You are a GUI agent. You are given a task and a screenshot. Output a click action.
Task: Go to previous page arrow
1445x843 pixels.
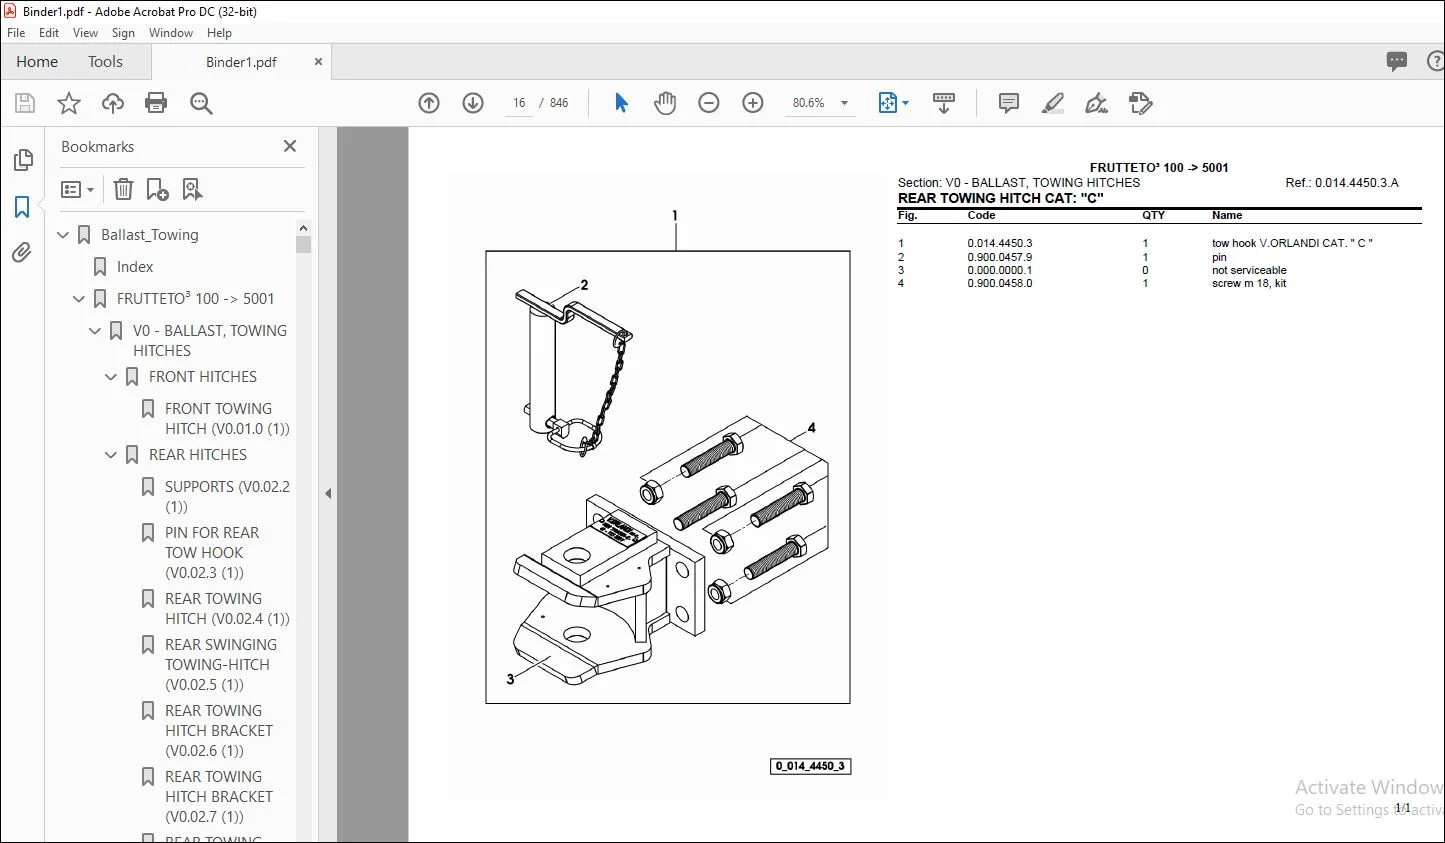click(429, 103)
